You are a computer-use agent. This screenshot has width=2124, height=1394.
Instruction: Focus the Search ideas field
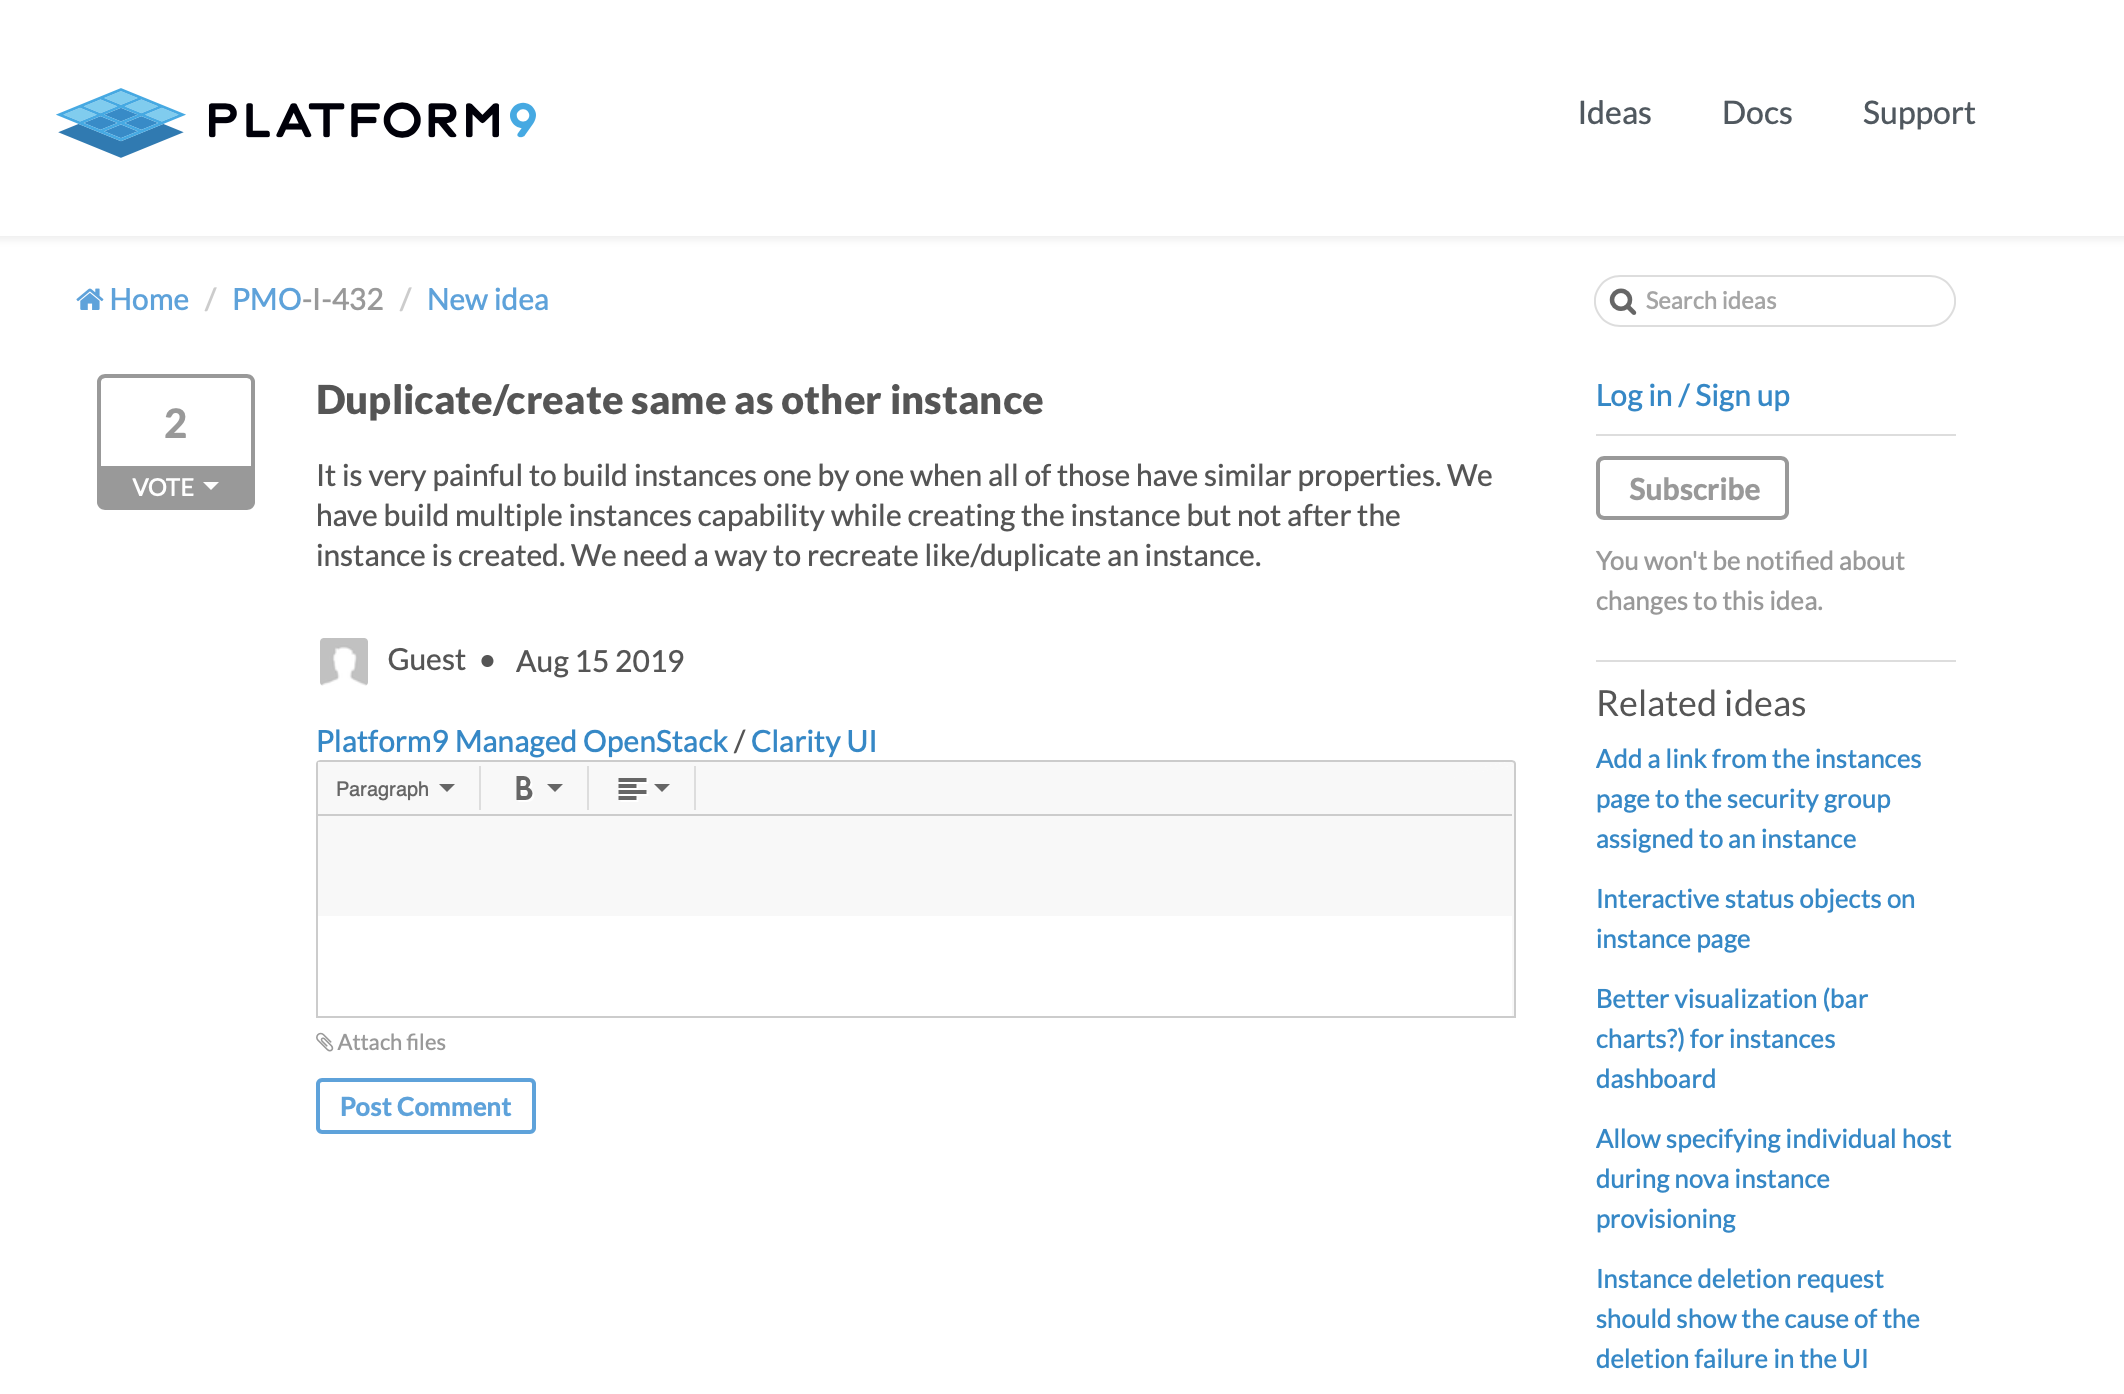(1790, 301)
